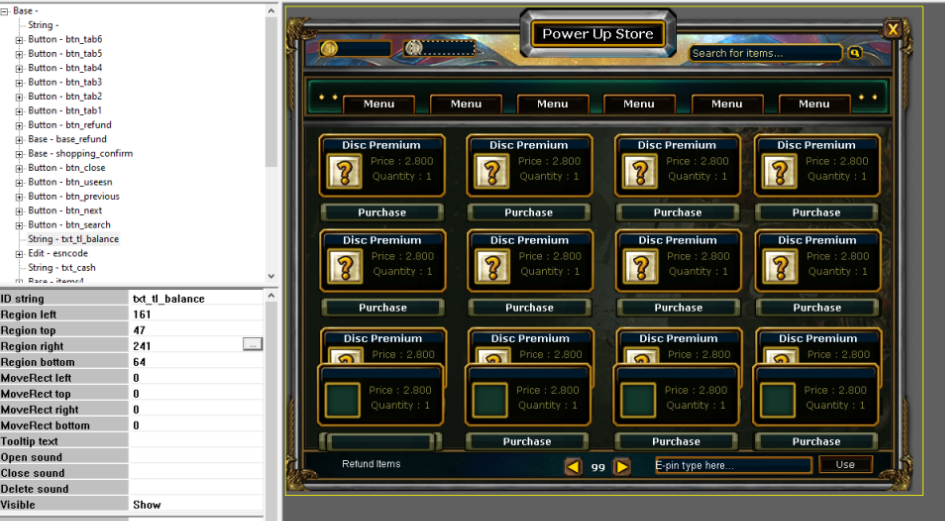This screenshot has height=521, width=945.
Task: Click the Use button beside E-pin field
Action: click(x=845, y=464)
